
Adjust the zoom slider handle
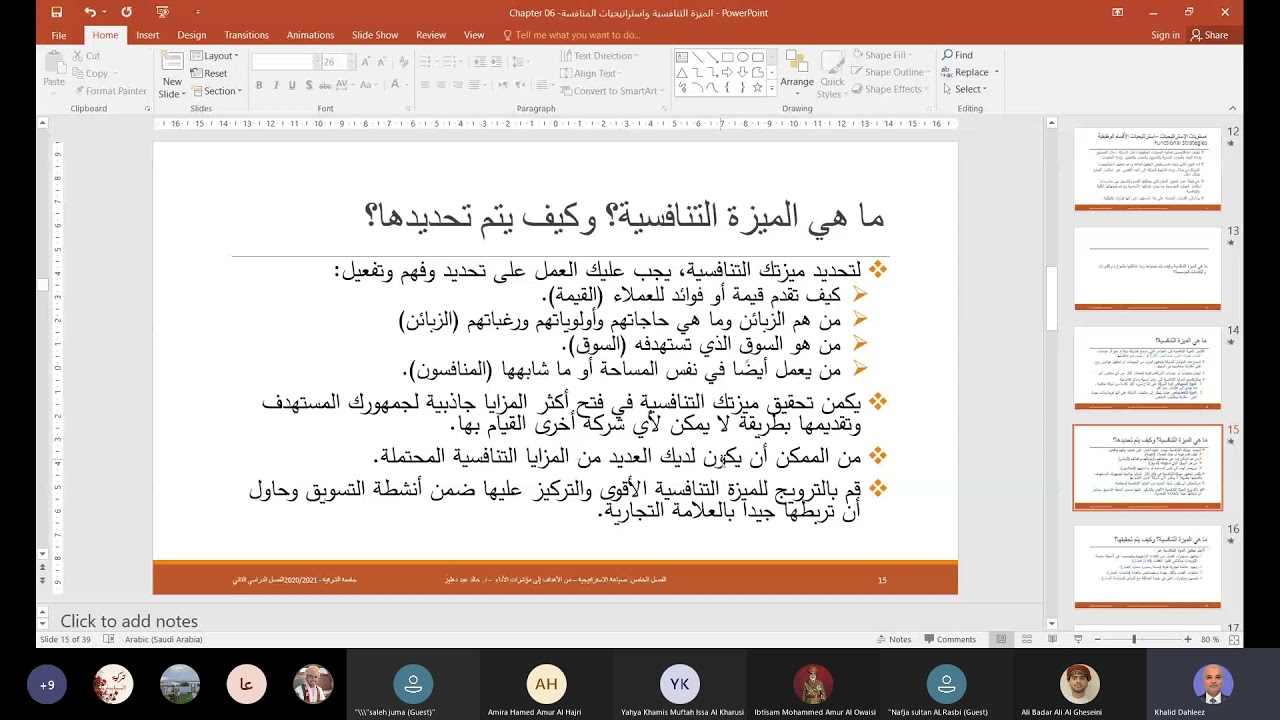[x=1134, y=639]
